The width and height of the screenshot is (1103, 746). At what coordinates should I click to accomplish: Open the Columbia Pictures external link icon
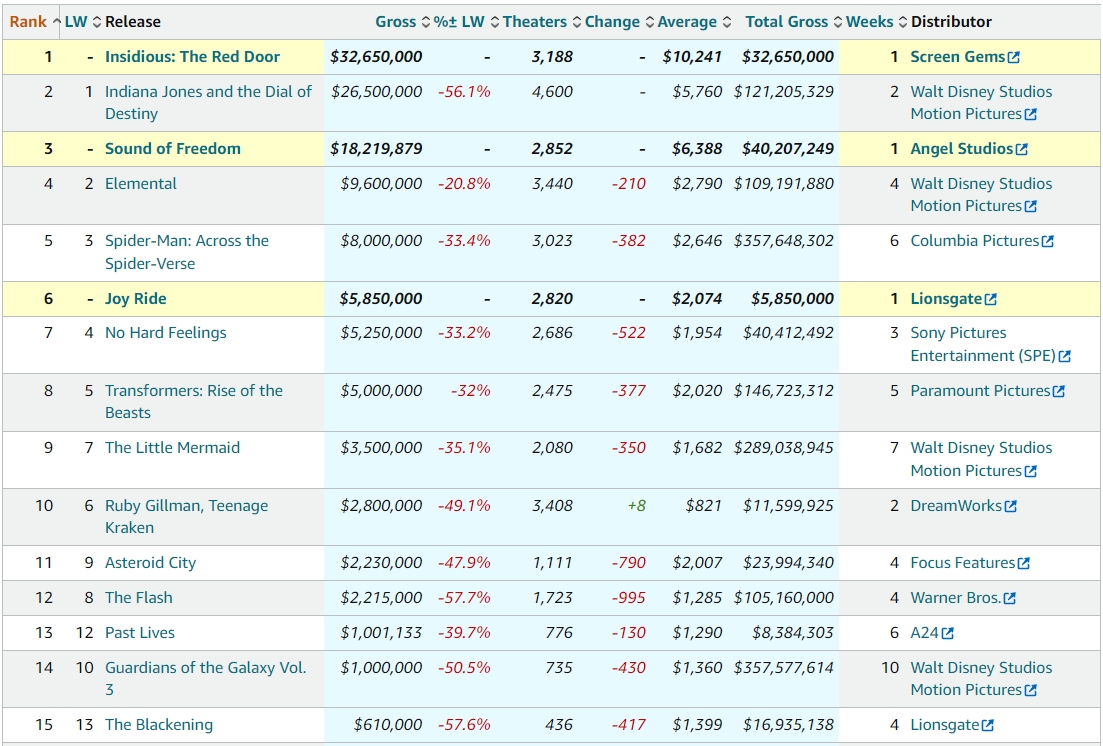coord(1048,241)
